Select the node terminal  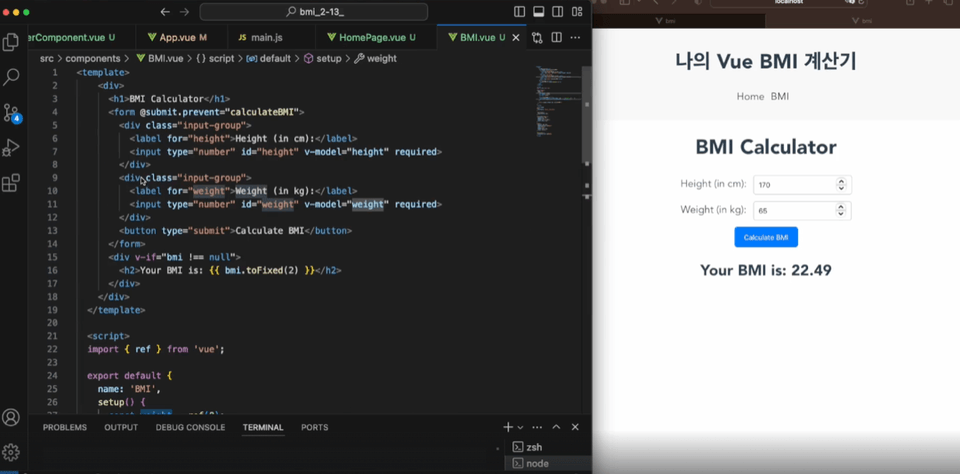[x=547, y=464]
